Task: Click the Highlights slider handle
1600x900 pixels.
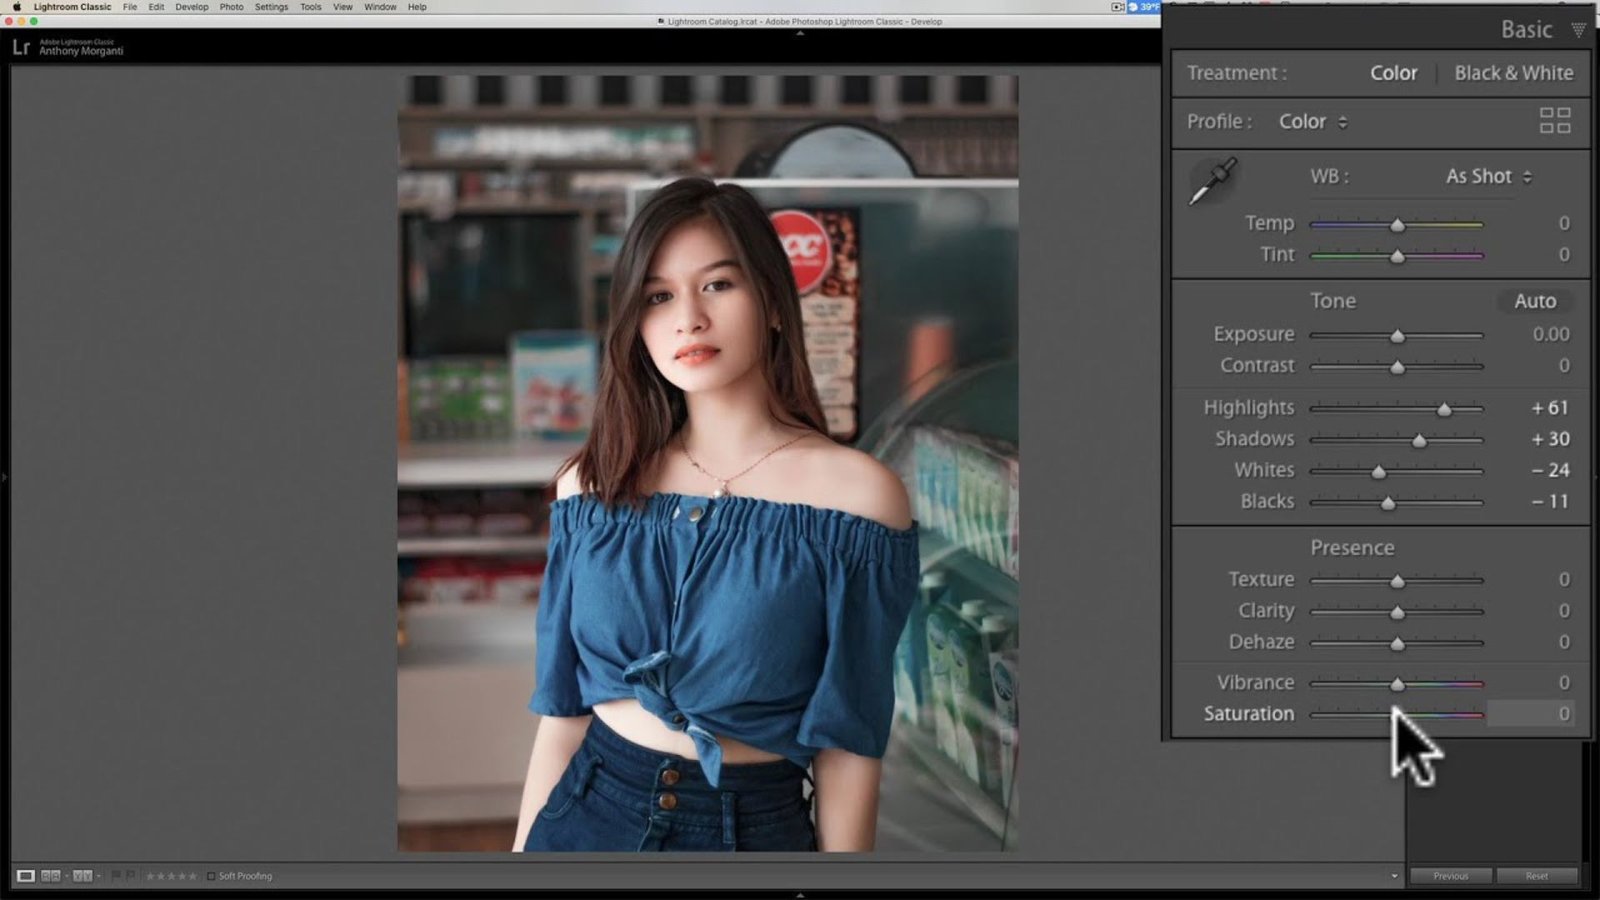Action: pos(1444,409)
